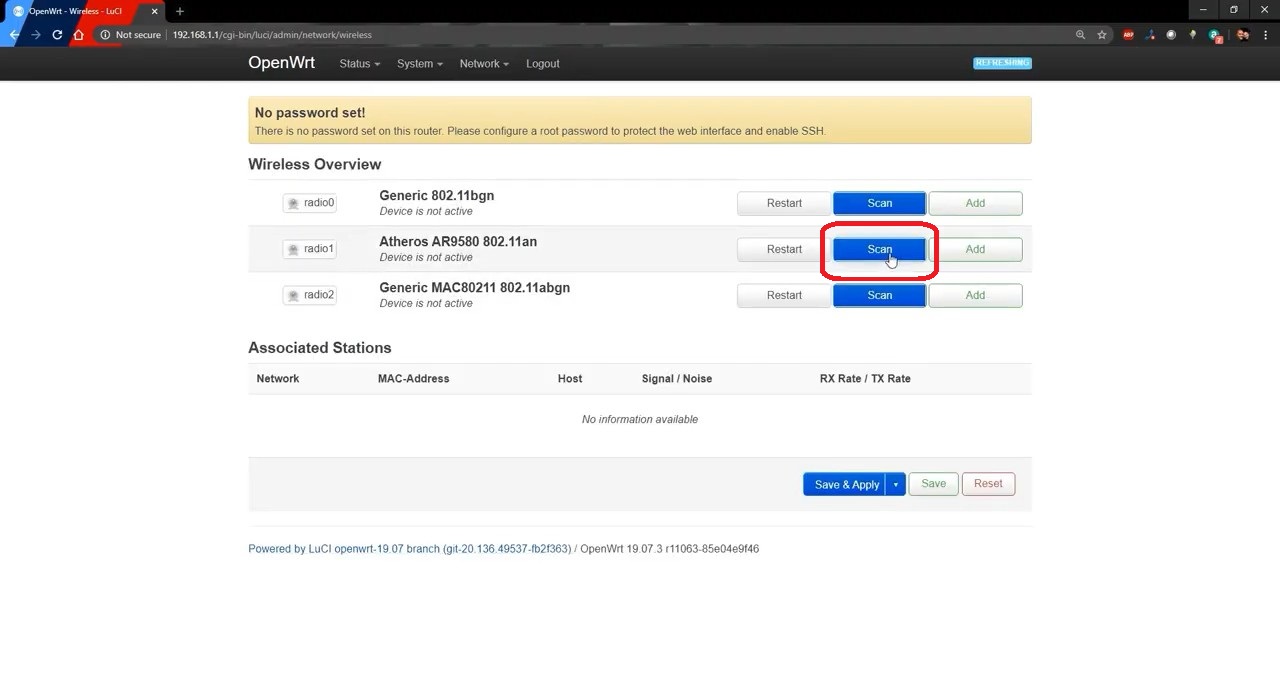Viewport: 1280px width, 694px height.
Task: Add a network on Atheros AR9580 radio1
Action: tap(975, 249)
